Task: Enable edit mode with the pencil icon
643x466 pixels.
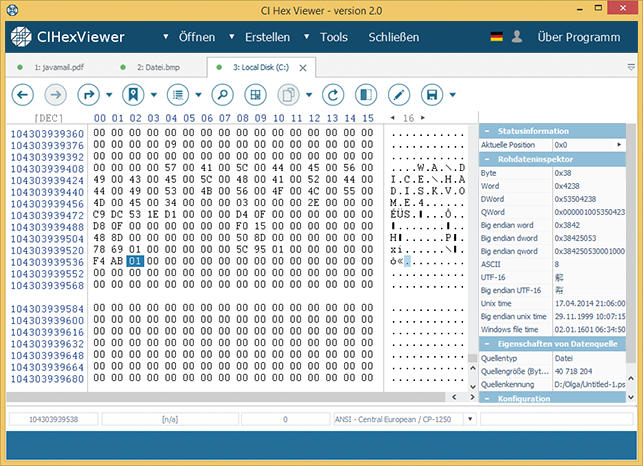Action: [x=399, y=95]
